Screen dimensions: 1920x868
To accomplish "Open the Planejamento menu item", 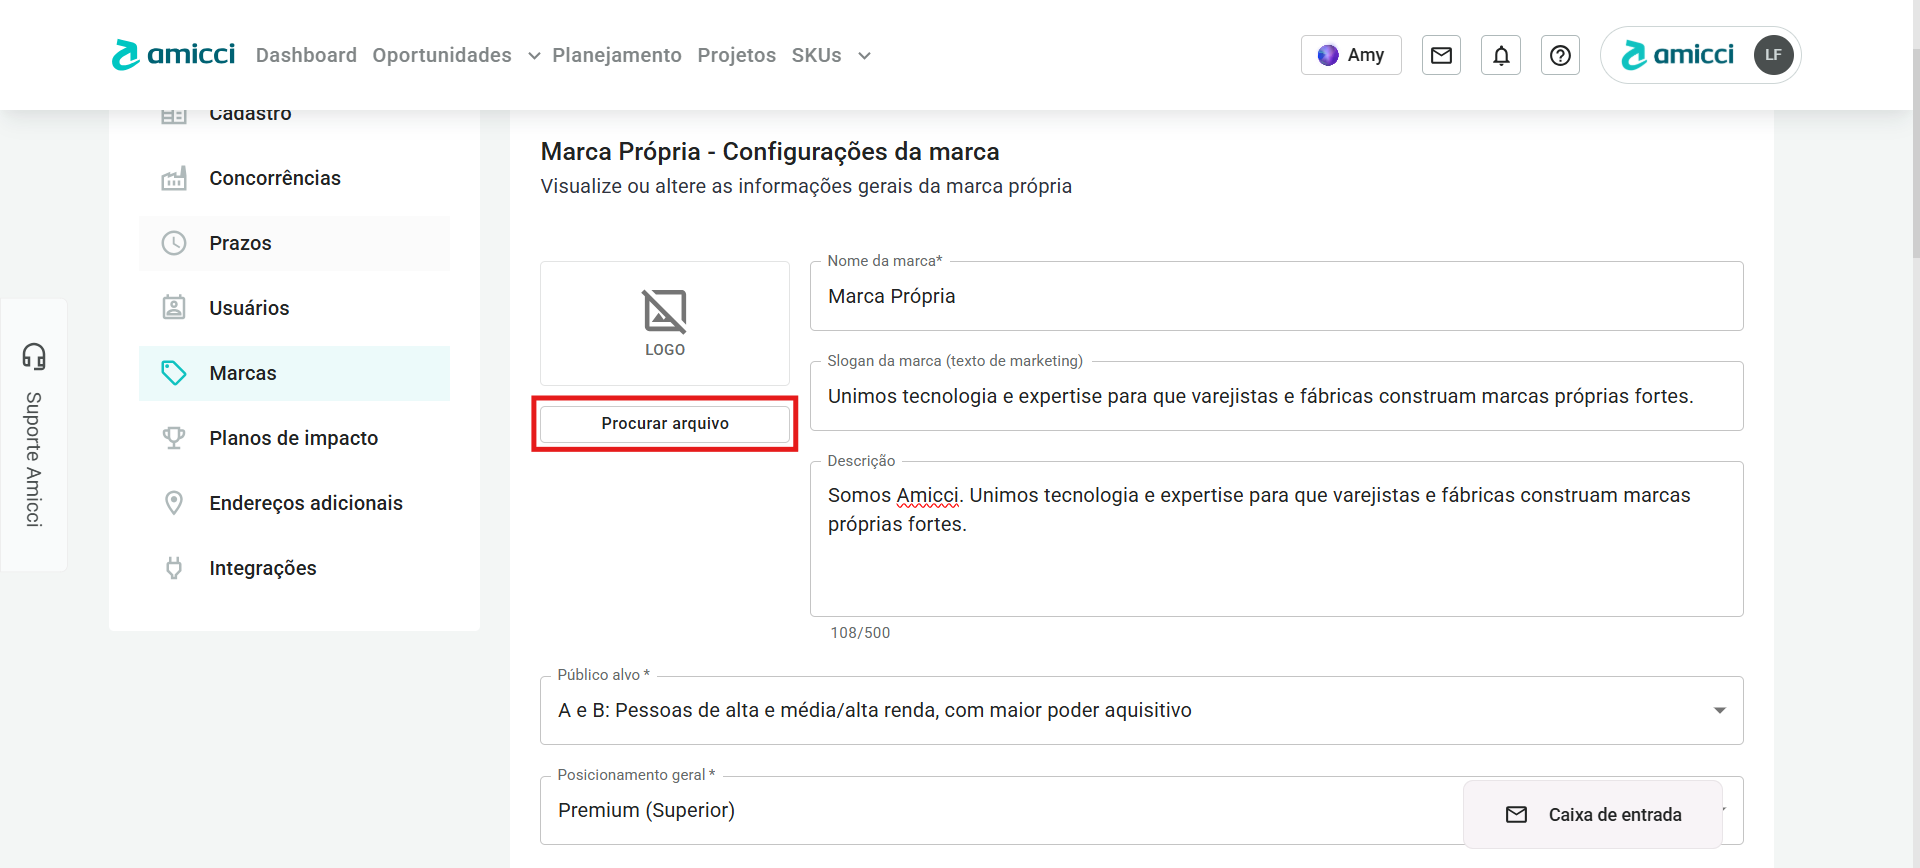I will (616, 55).
